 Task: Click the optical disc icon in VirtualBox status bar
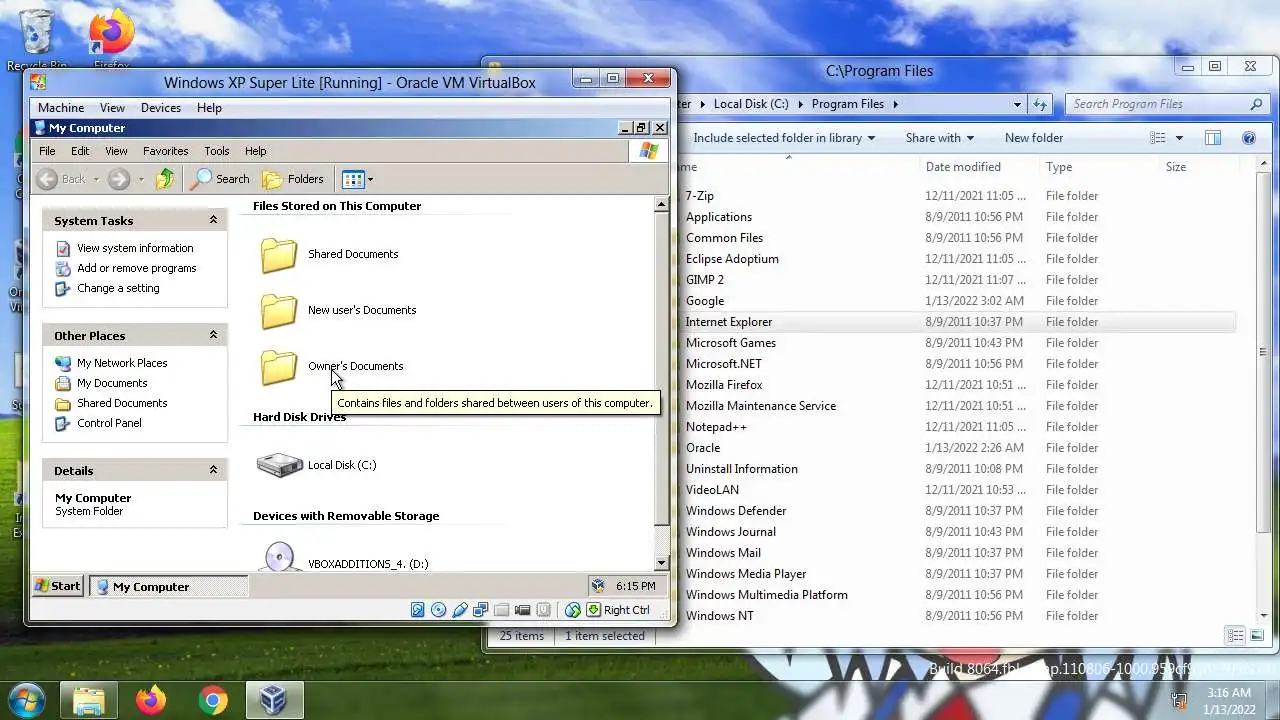438,610
